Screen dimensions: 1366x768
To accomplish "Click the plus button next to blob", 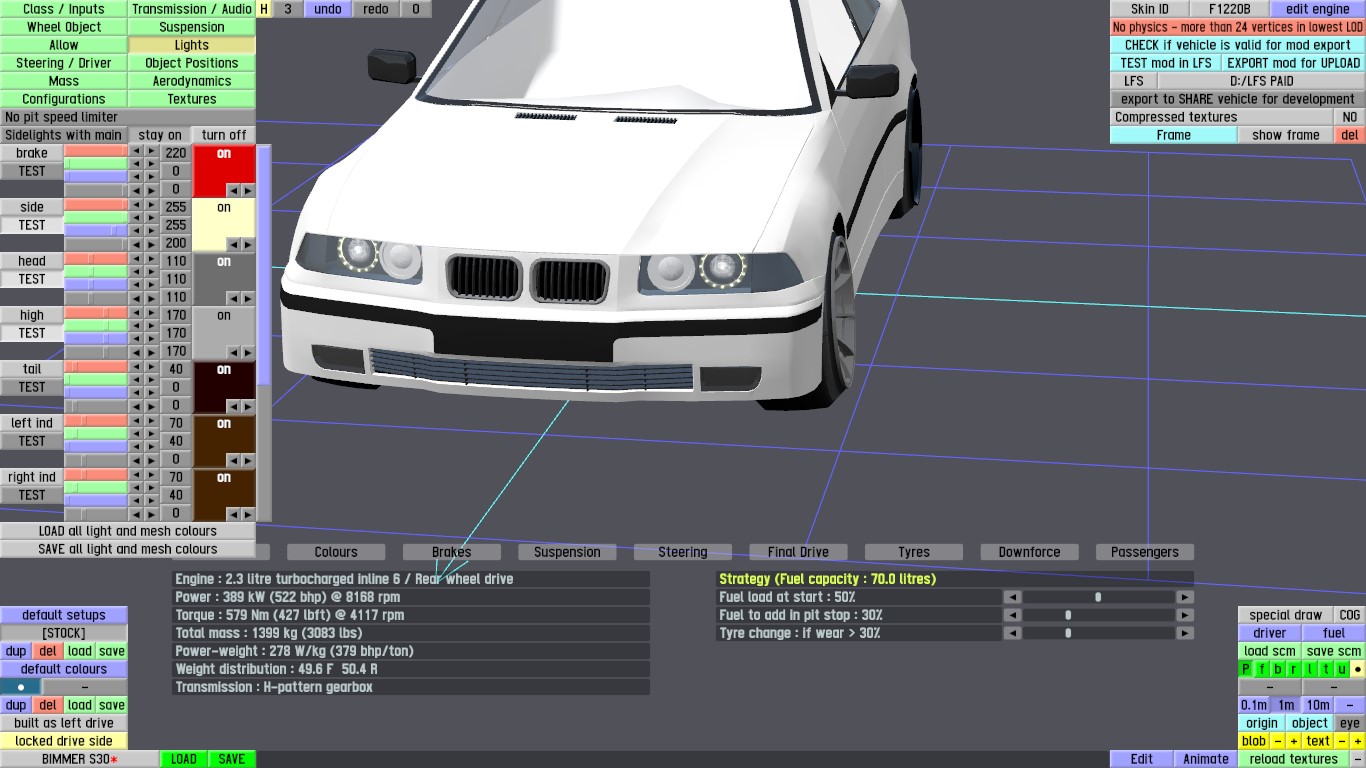I will [1293, 741].
